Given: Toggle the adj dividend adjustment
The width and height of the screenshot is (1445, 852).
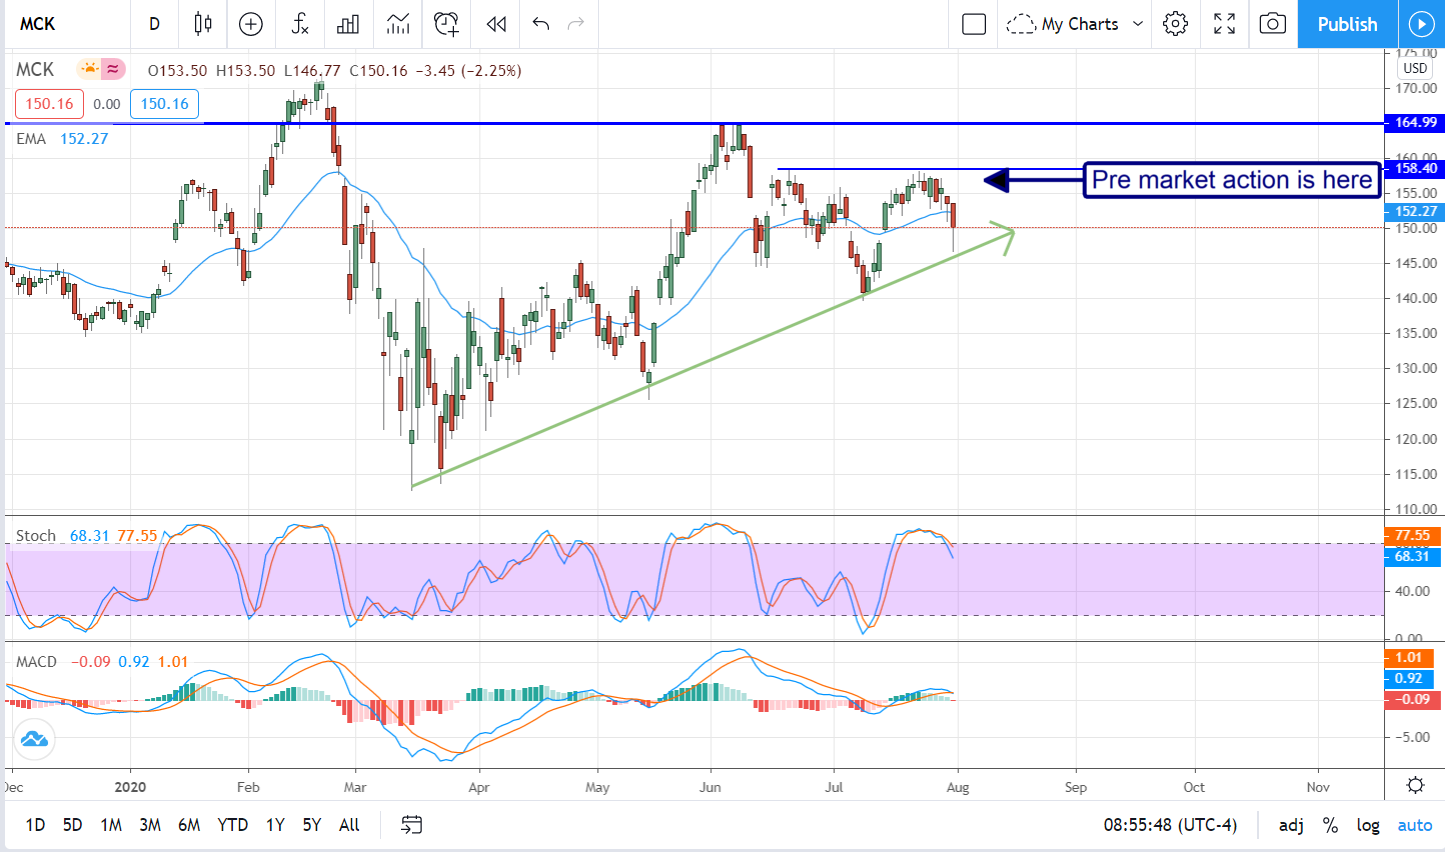Looking at the screenshot, I should point(1291,825).
